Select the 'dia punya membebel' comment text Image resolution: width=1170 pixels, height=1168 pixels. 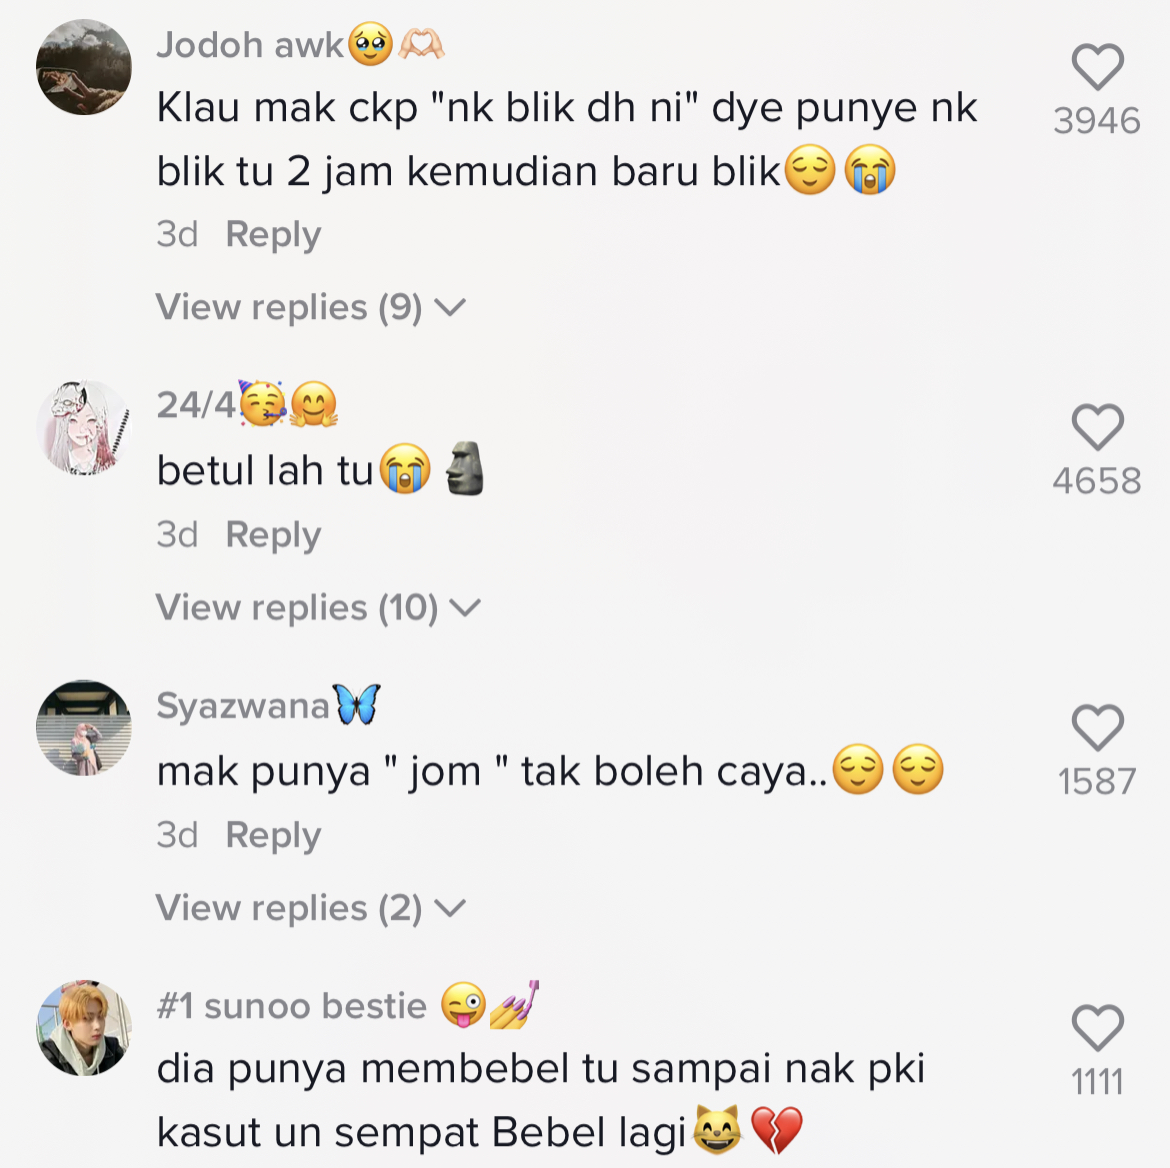(541, 1100)
